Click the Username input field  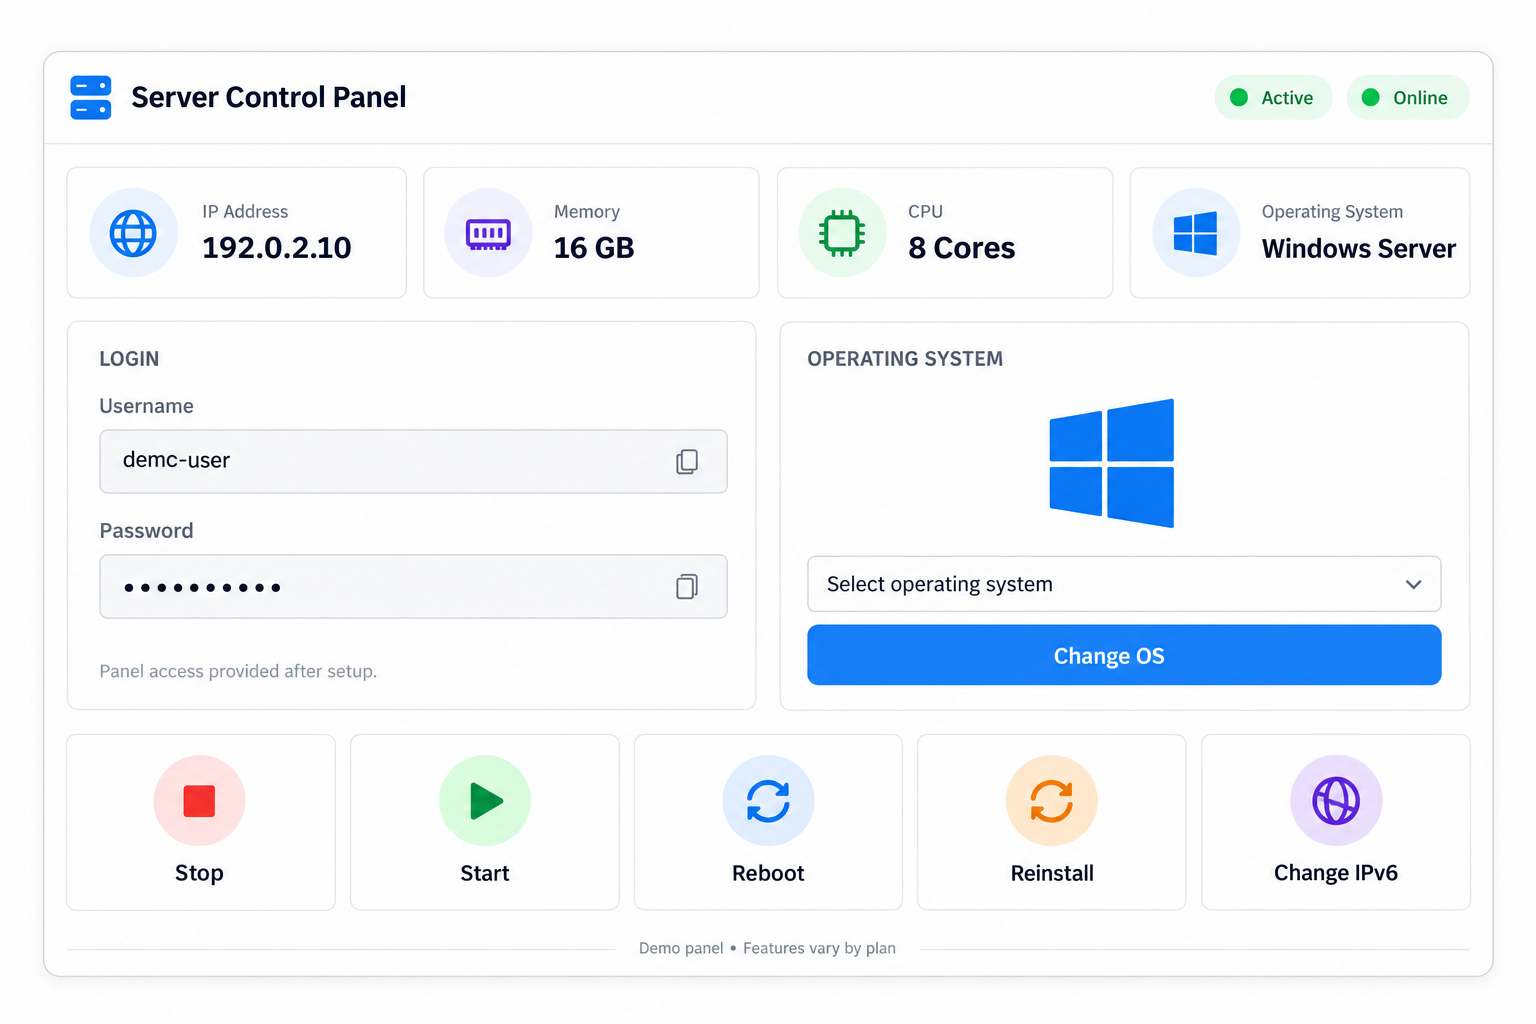click(413, 461)
